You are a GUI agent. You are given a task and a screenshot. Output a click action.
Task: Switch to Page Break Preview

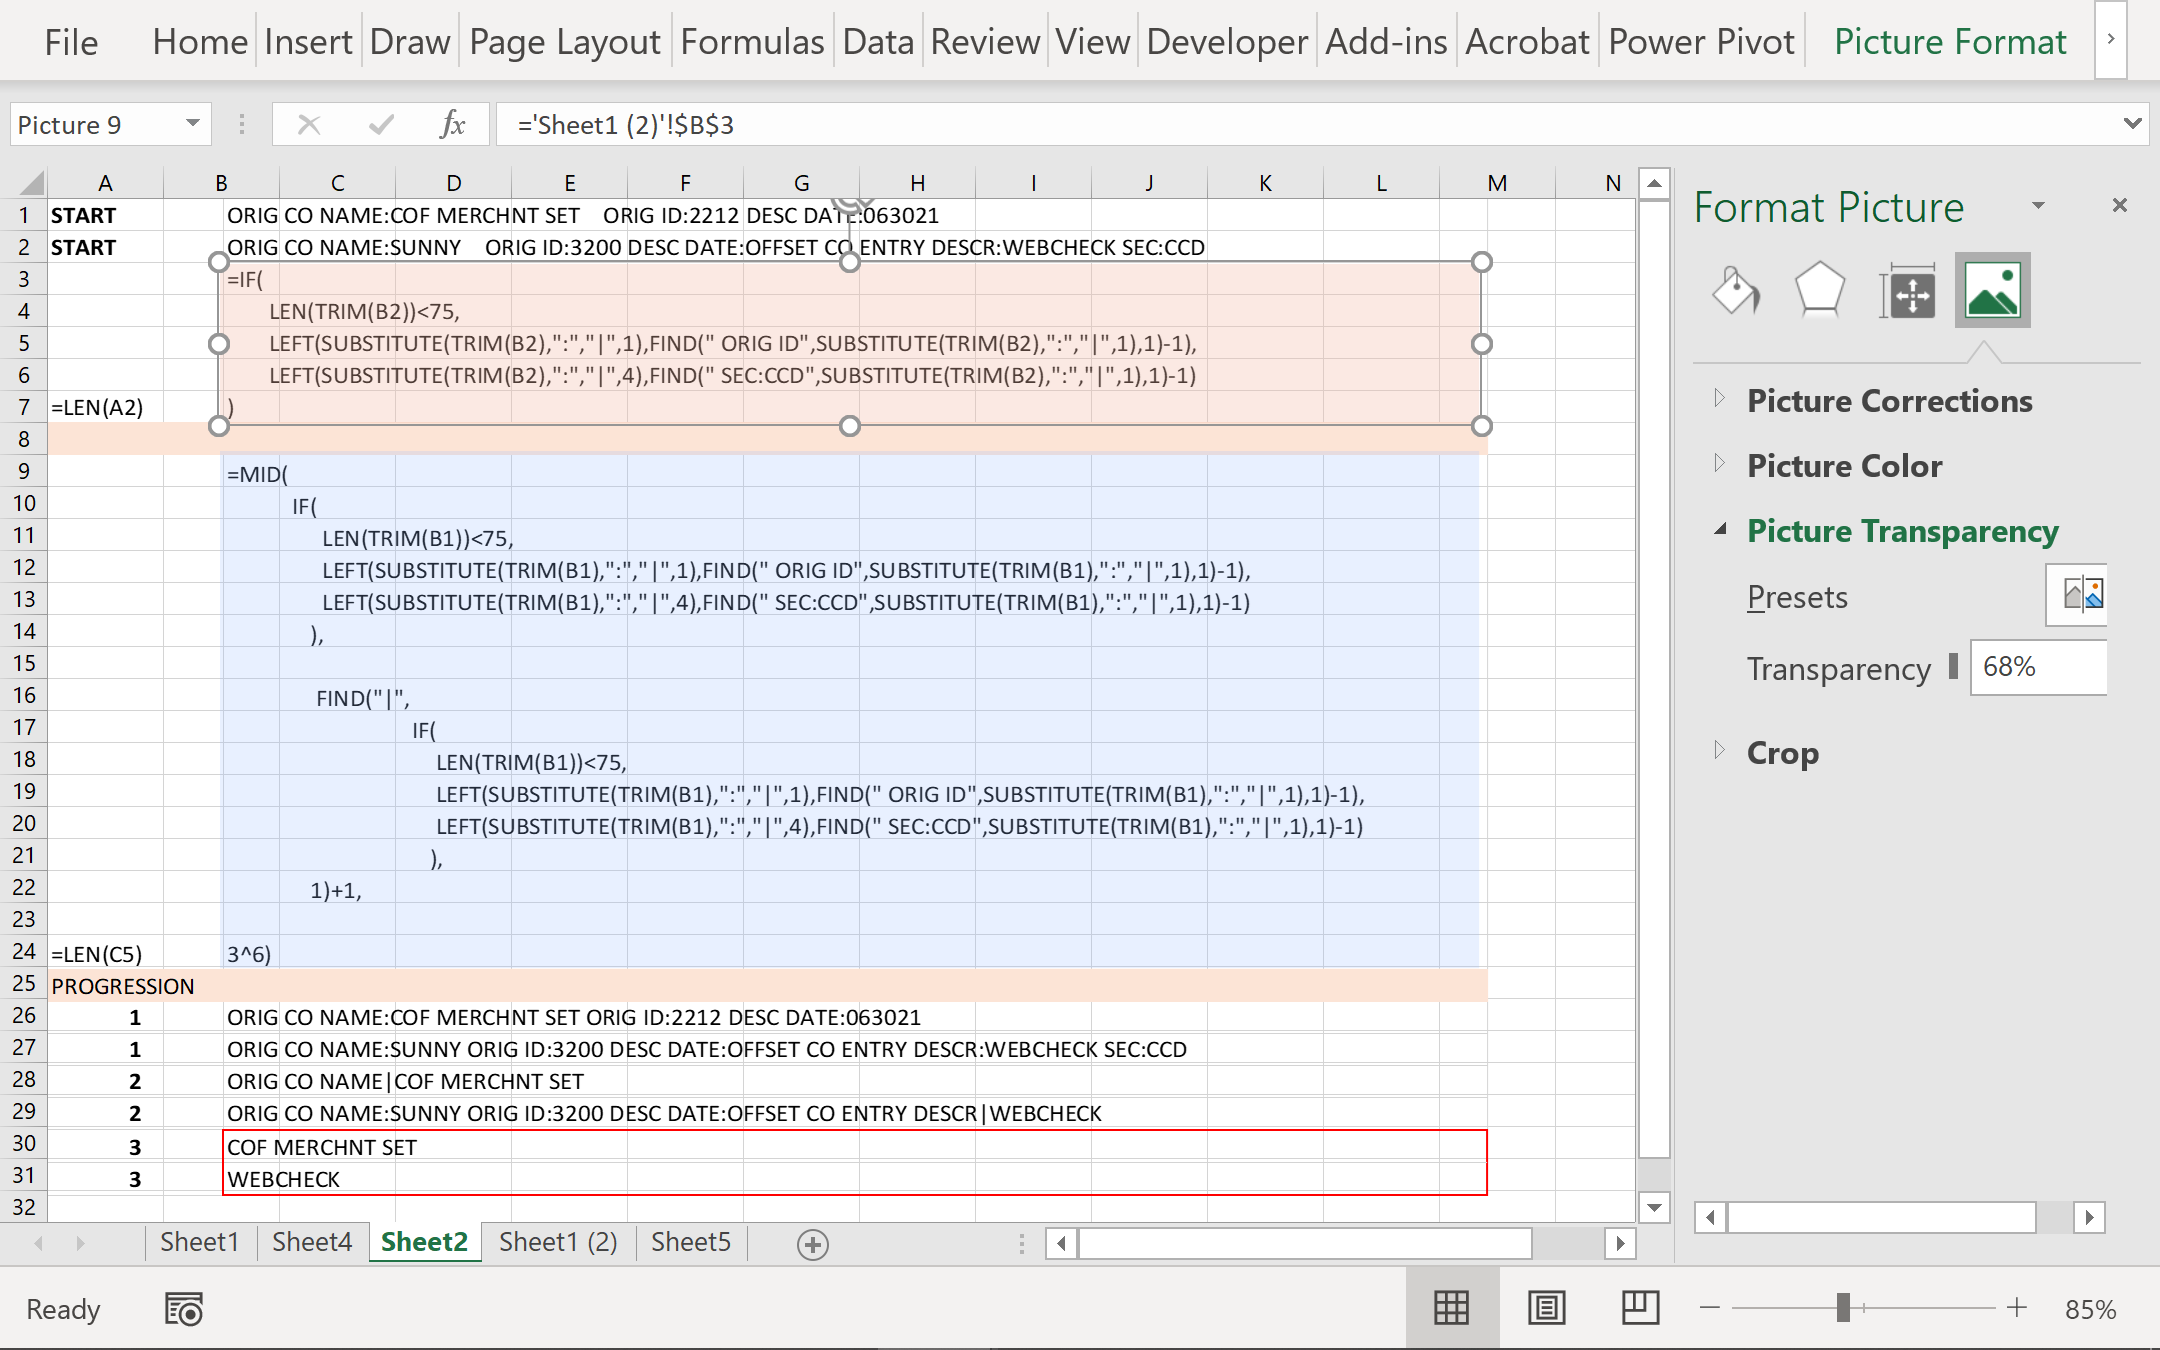click(1640, 1308)
